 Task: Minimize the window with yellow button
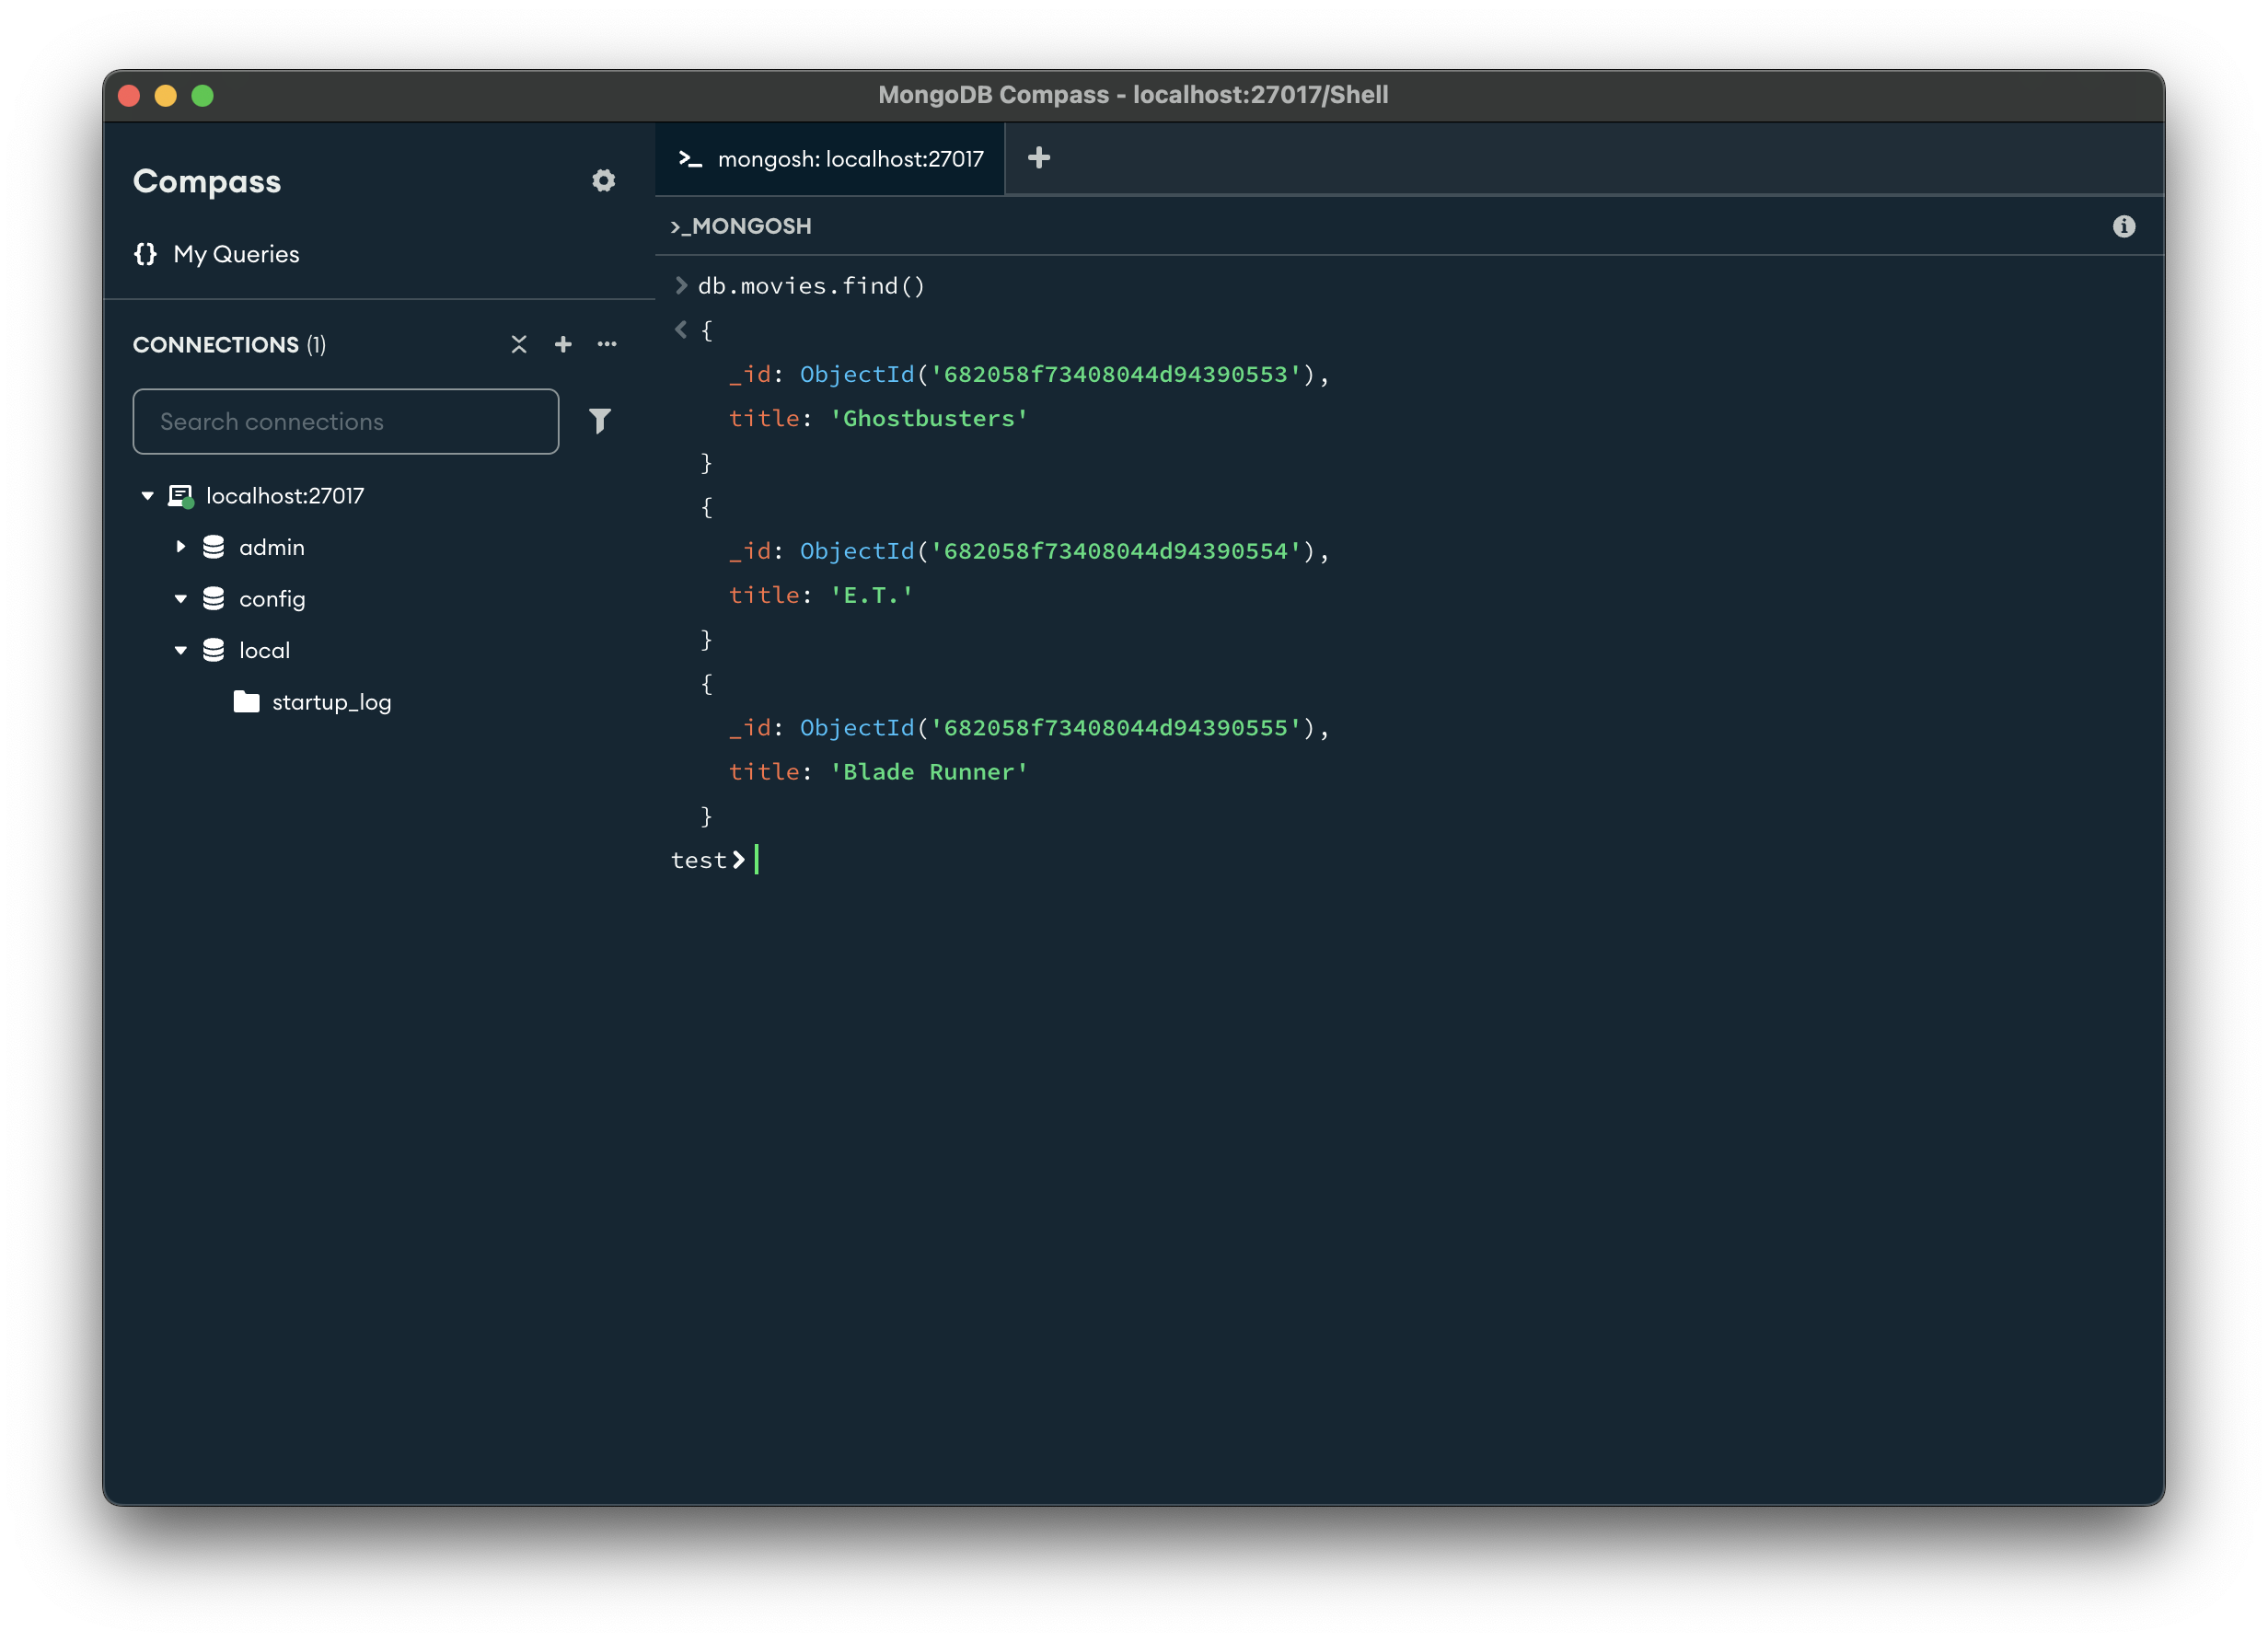point(166,96)
